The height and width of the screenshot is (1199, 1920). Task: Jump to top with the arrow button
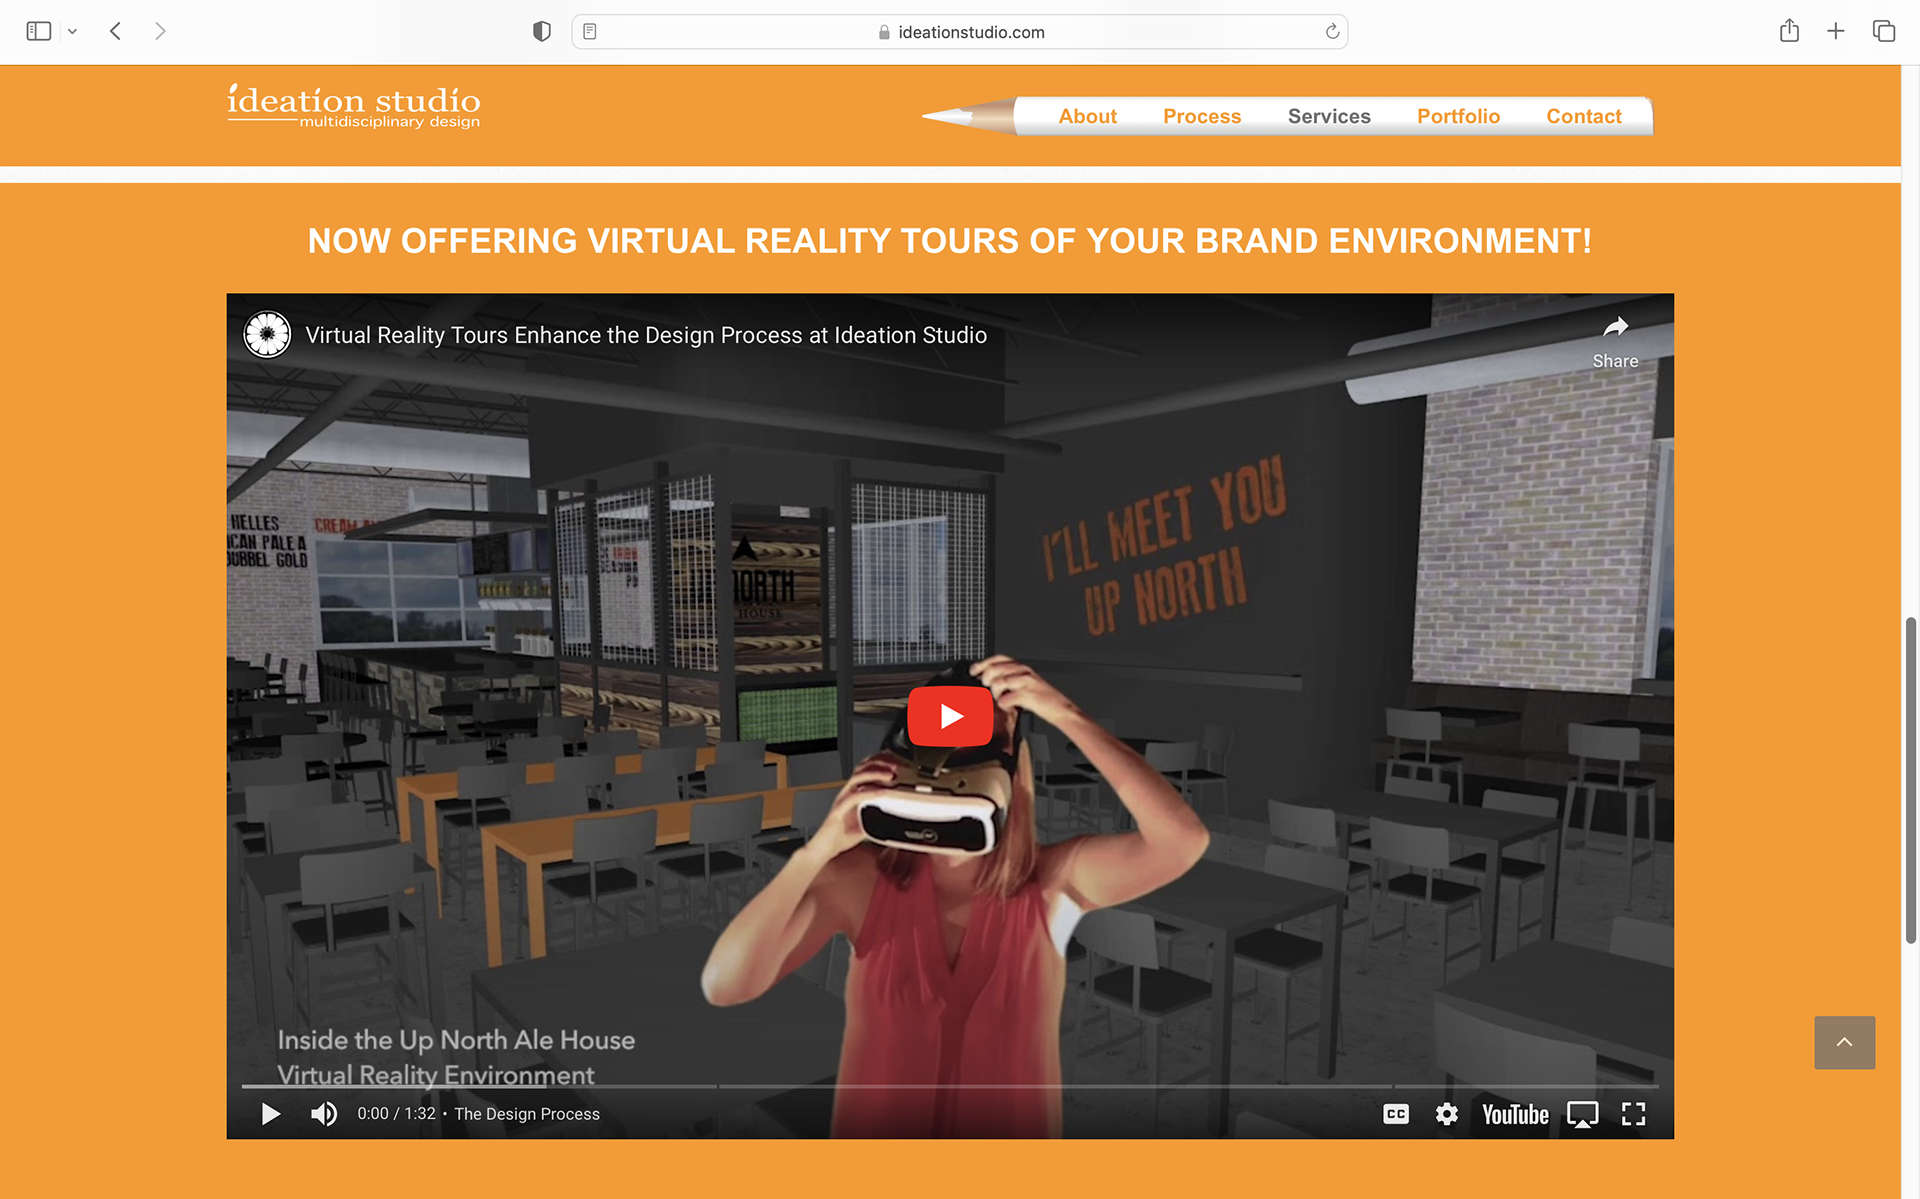click(x=1844, y=1042)
